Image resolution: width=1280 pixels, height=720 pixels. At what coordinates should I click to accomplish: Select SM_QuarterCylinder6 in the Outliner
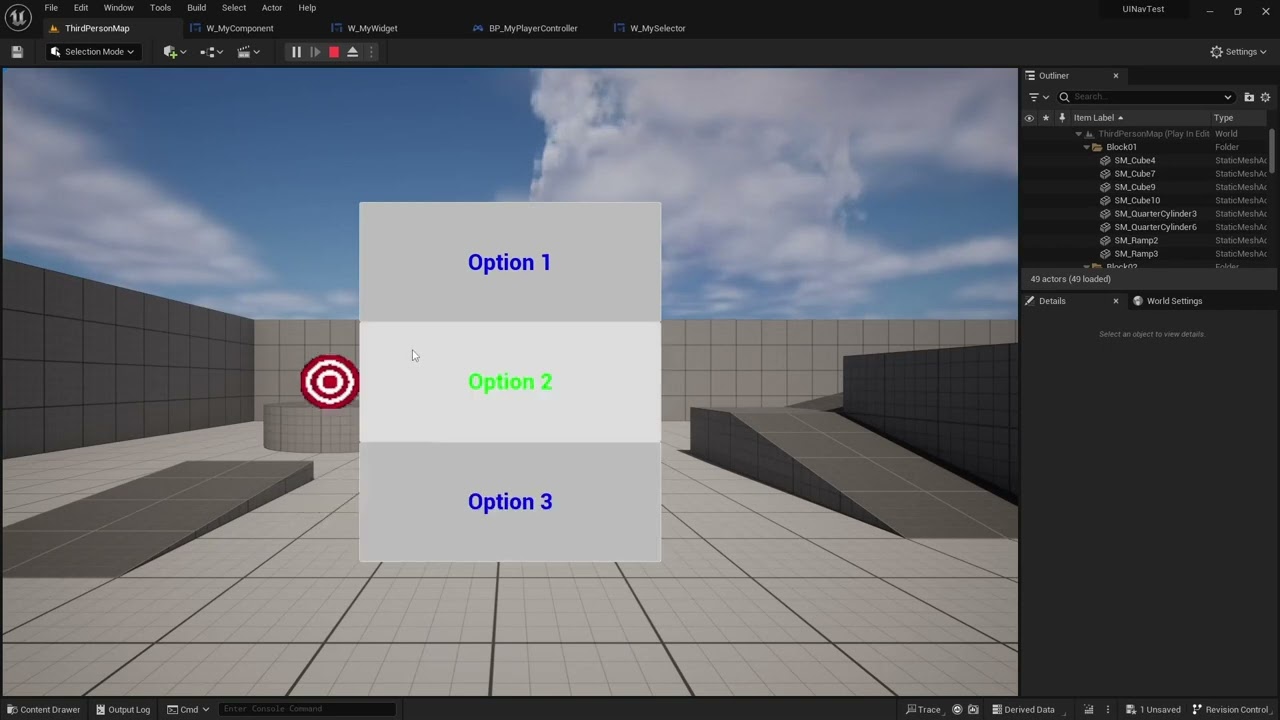point(1155,227)
